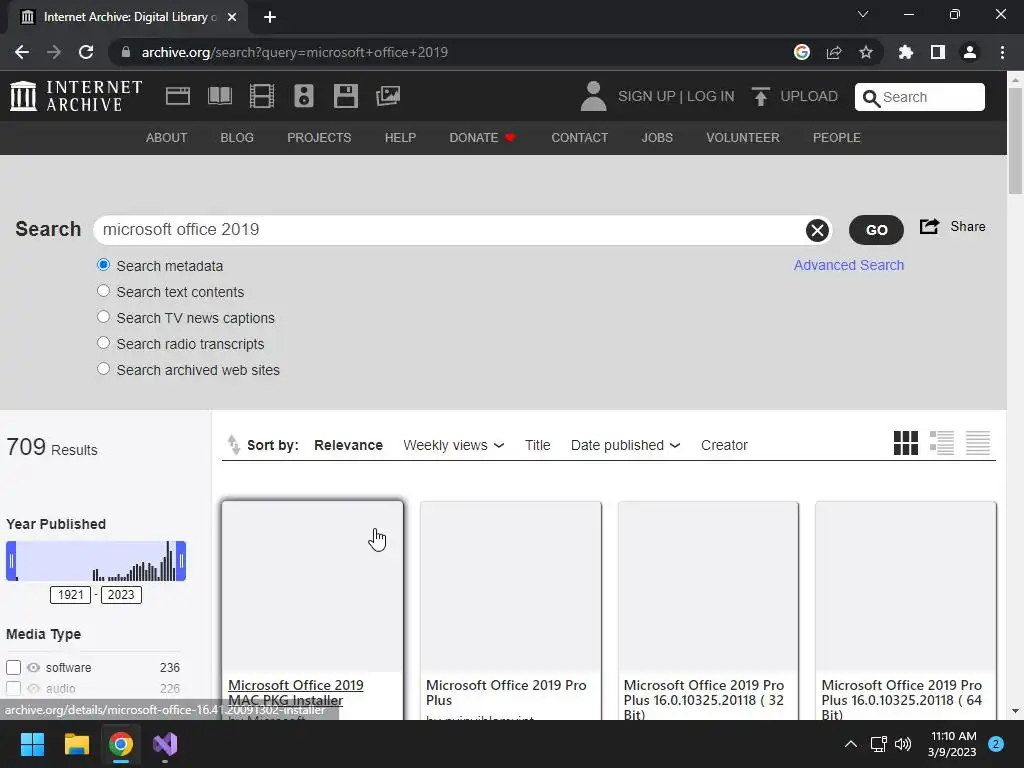Open the Advanced Search link
This screenshot has height=768, width=1024.
click(x=848, y=265)
